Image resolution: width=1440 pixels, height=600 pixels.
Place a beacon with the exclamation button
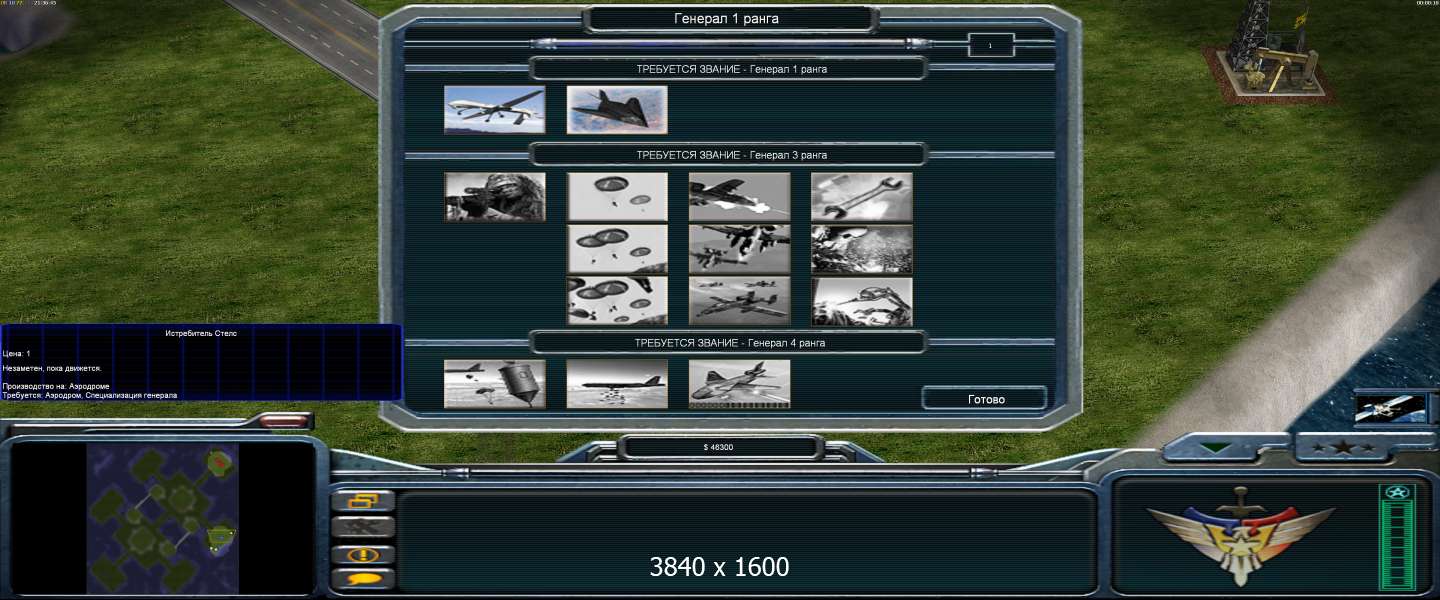[x=363, y=554]
